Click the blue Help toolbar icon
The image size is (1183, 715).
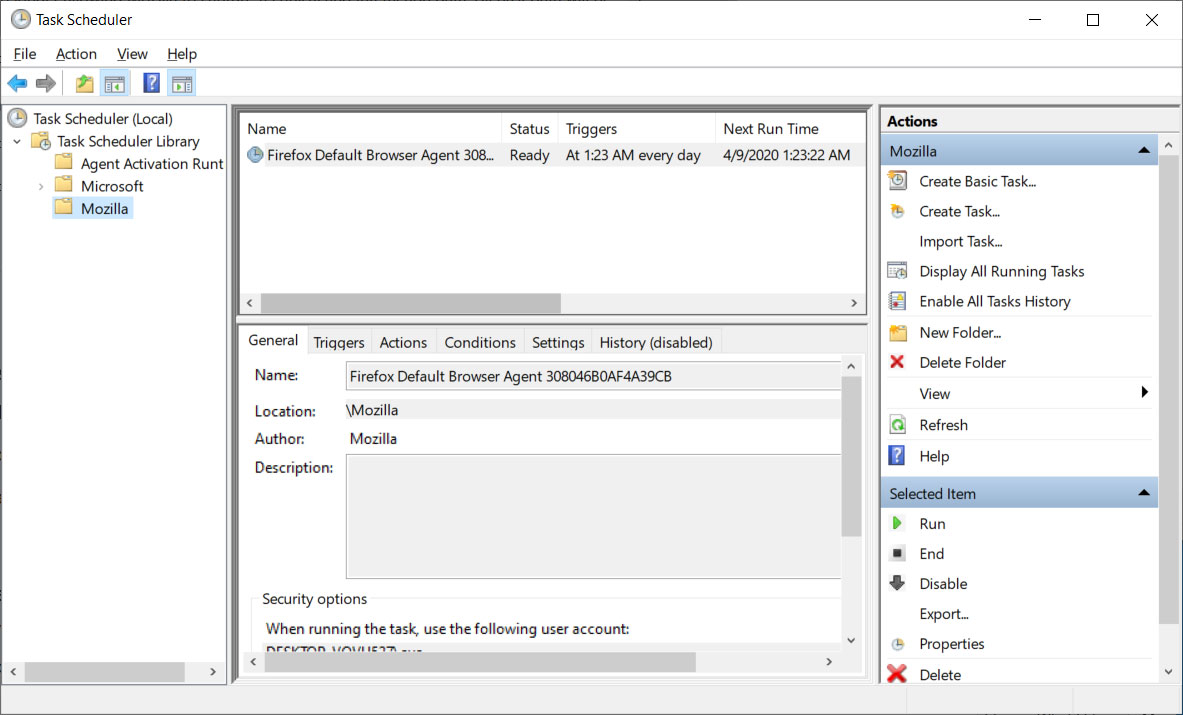(x=151, y=83)
